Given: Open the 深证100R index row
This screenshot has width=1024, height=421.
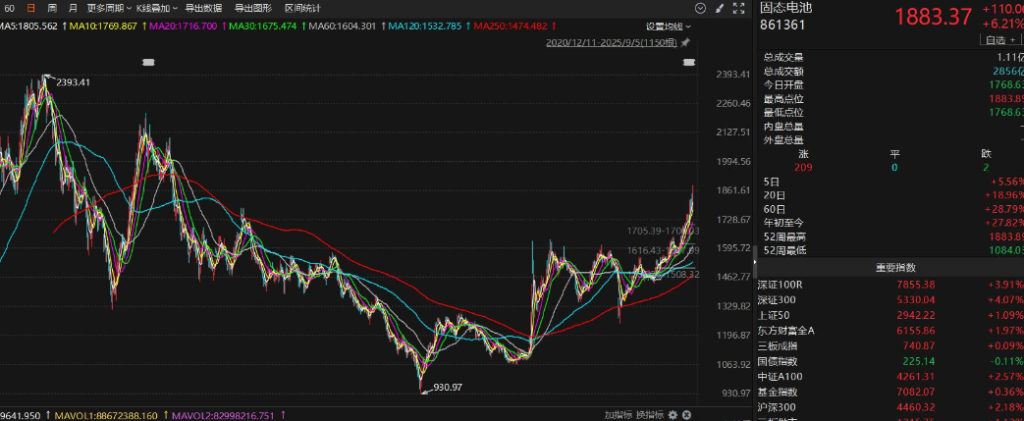Looking at the screenshot, I should (x=891, y=285).
